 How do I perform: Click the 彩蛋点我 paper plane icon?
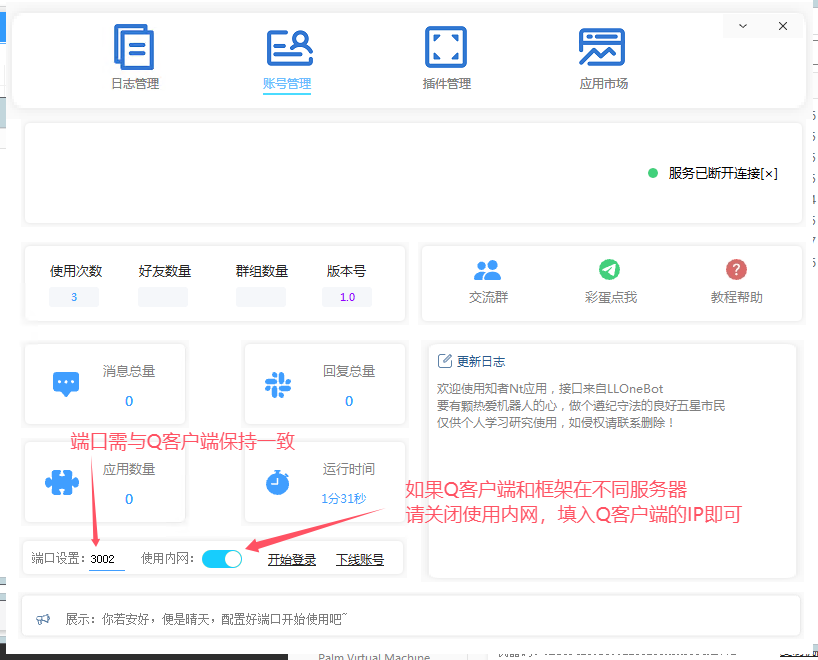pos(609,270)
